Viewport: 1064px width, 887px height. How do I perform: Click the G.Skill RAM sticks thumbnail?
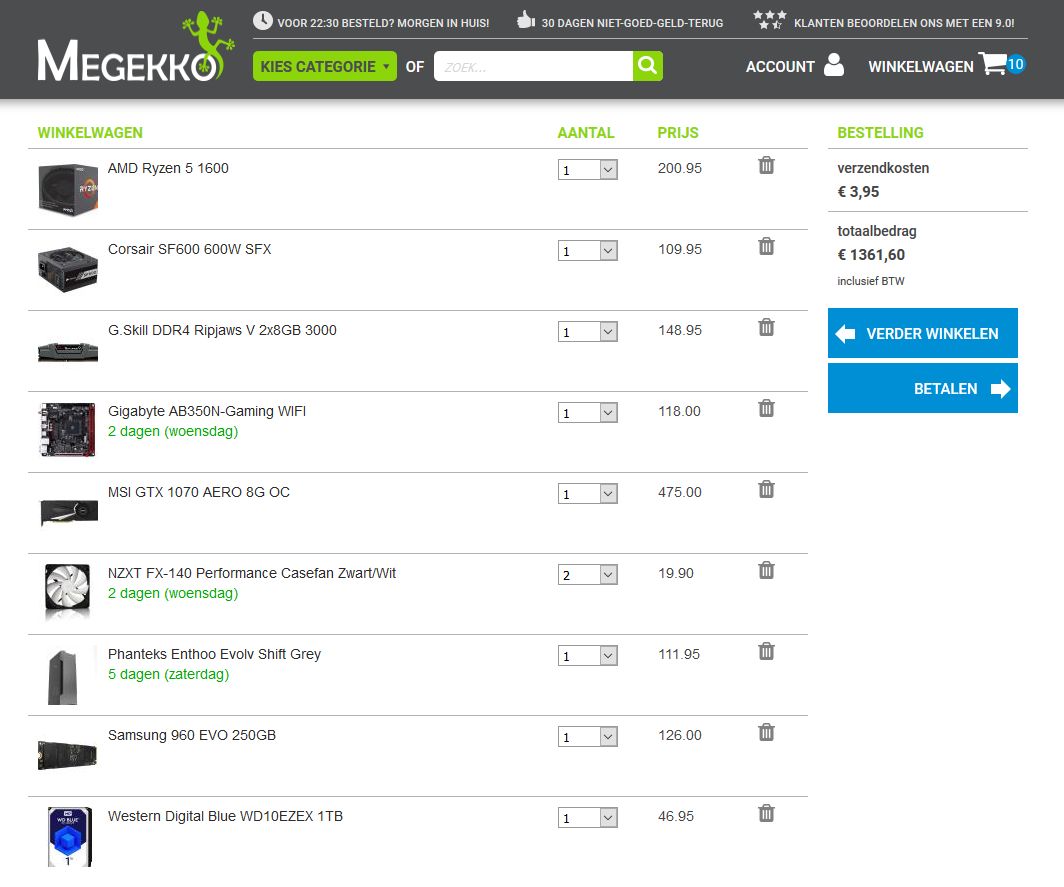point(68,352)
